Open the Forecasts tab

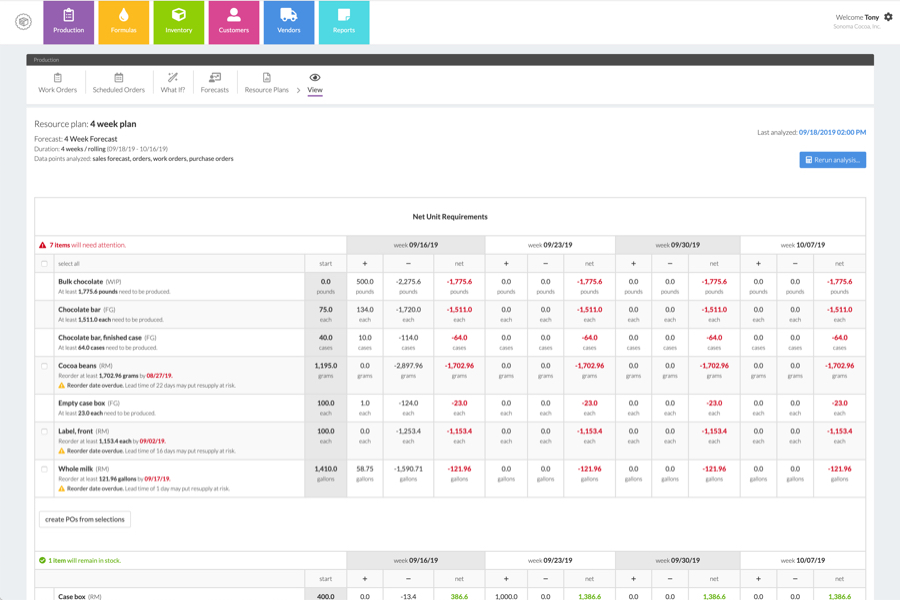tap(214, 83)
